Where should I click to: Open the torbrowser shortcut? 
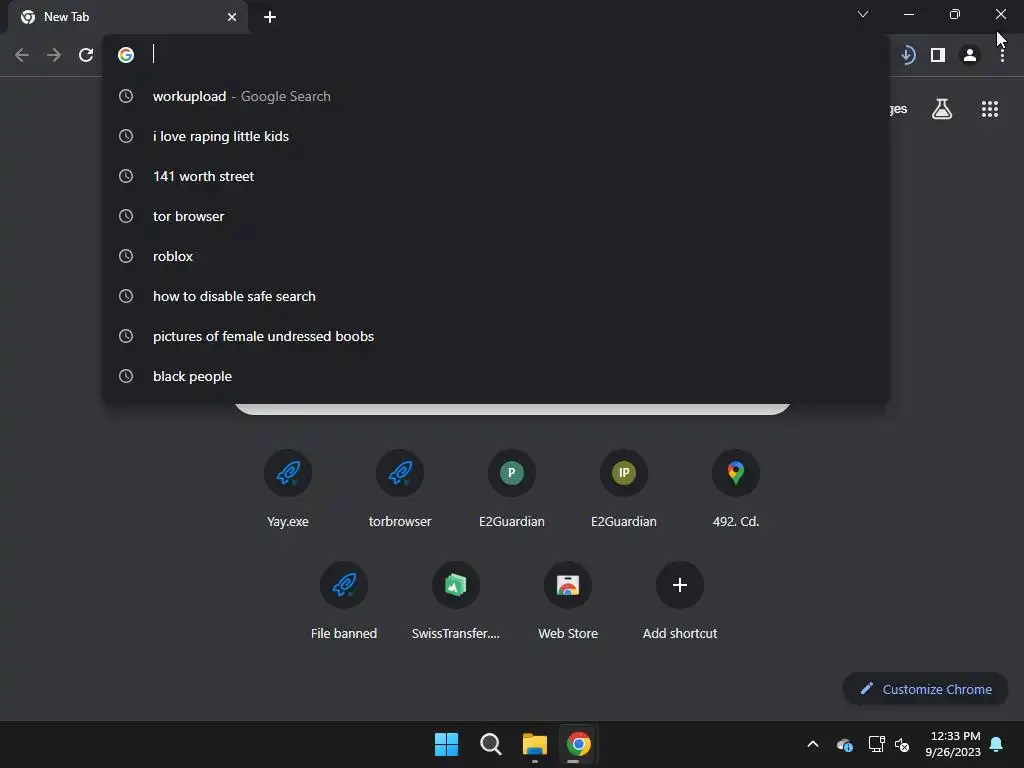pyautogui.click(x=400, y=489)
